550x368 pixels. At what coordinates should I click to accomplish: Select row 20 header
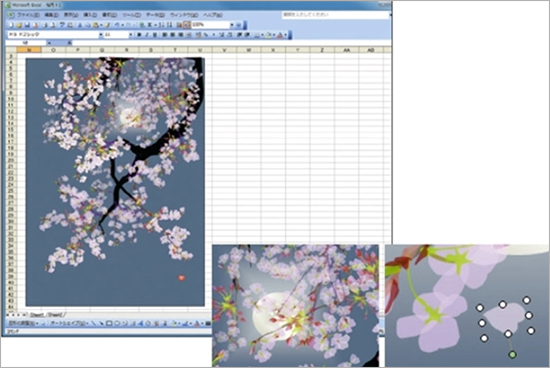[x=11, y=160]
